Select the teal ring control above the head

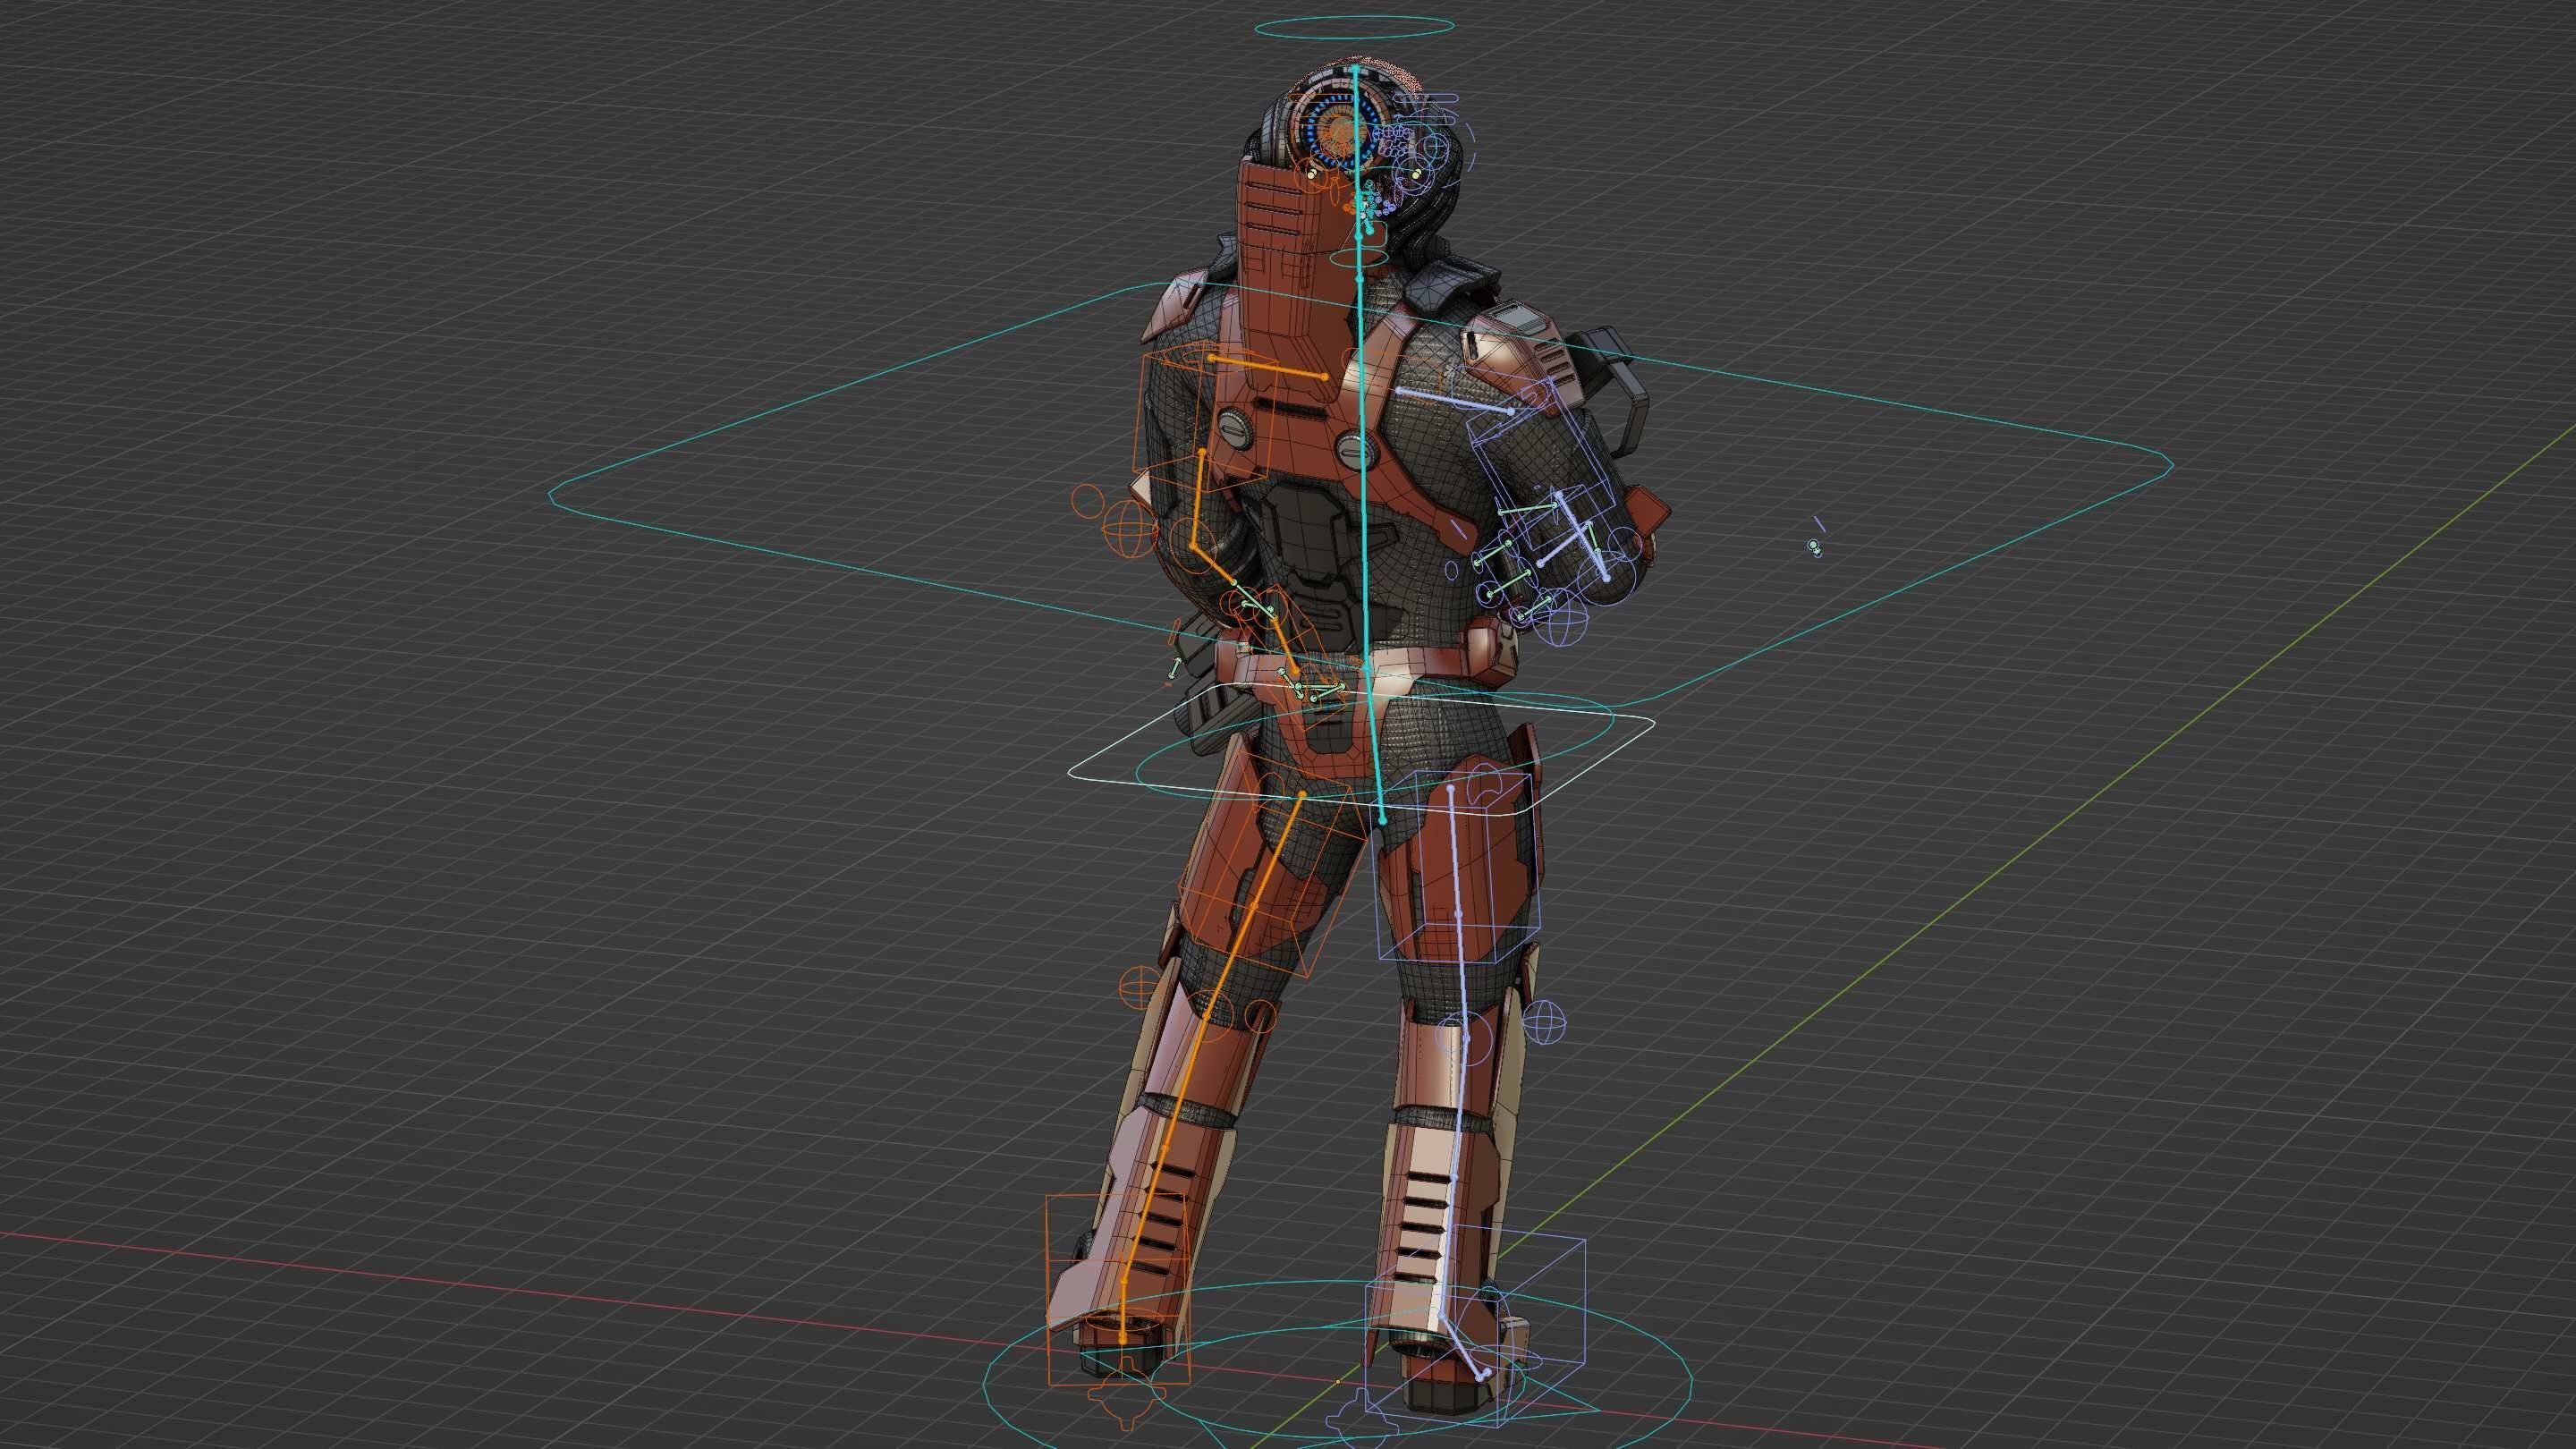tap(1354, 28)
